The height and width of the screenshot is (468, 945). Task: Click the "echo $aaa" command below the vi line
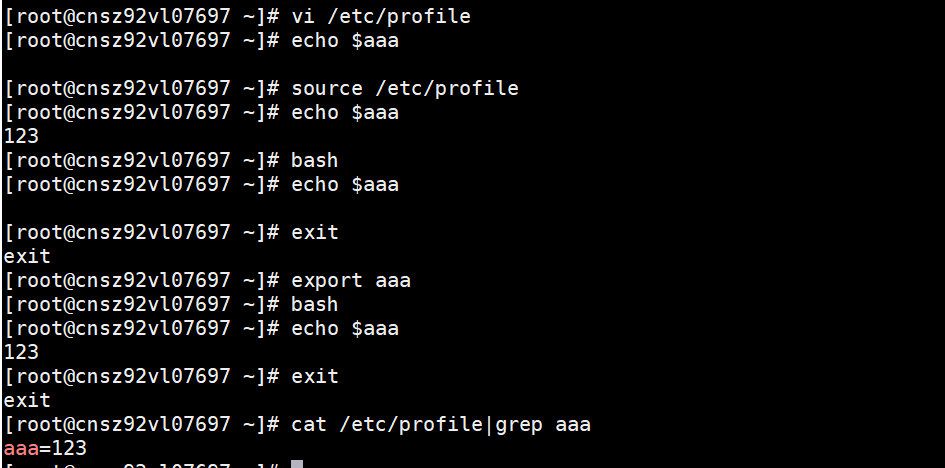click(344, 40)
